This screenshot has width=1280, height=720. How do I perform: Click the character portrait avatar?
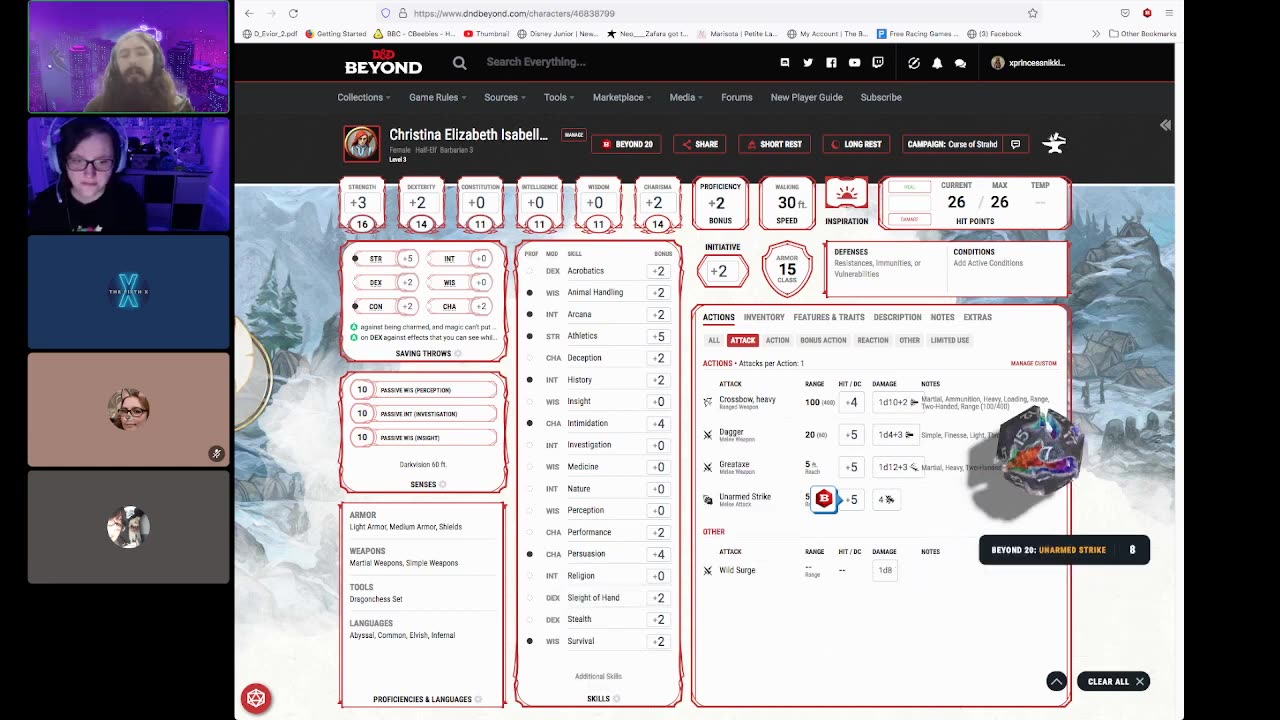[362, 143]
